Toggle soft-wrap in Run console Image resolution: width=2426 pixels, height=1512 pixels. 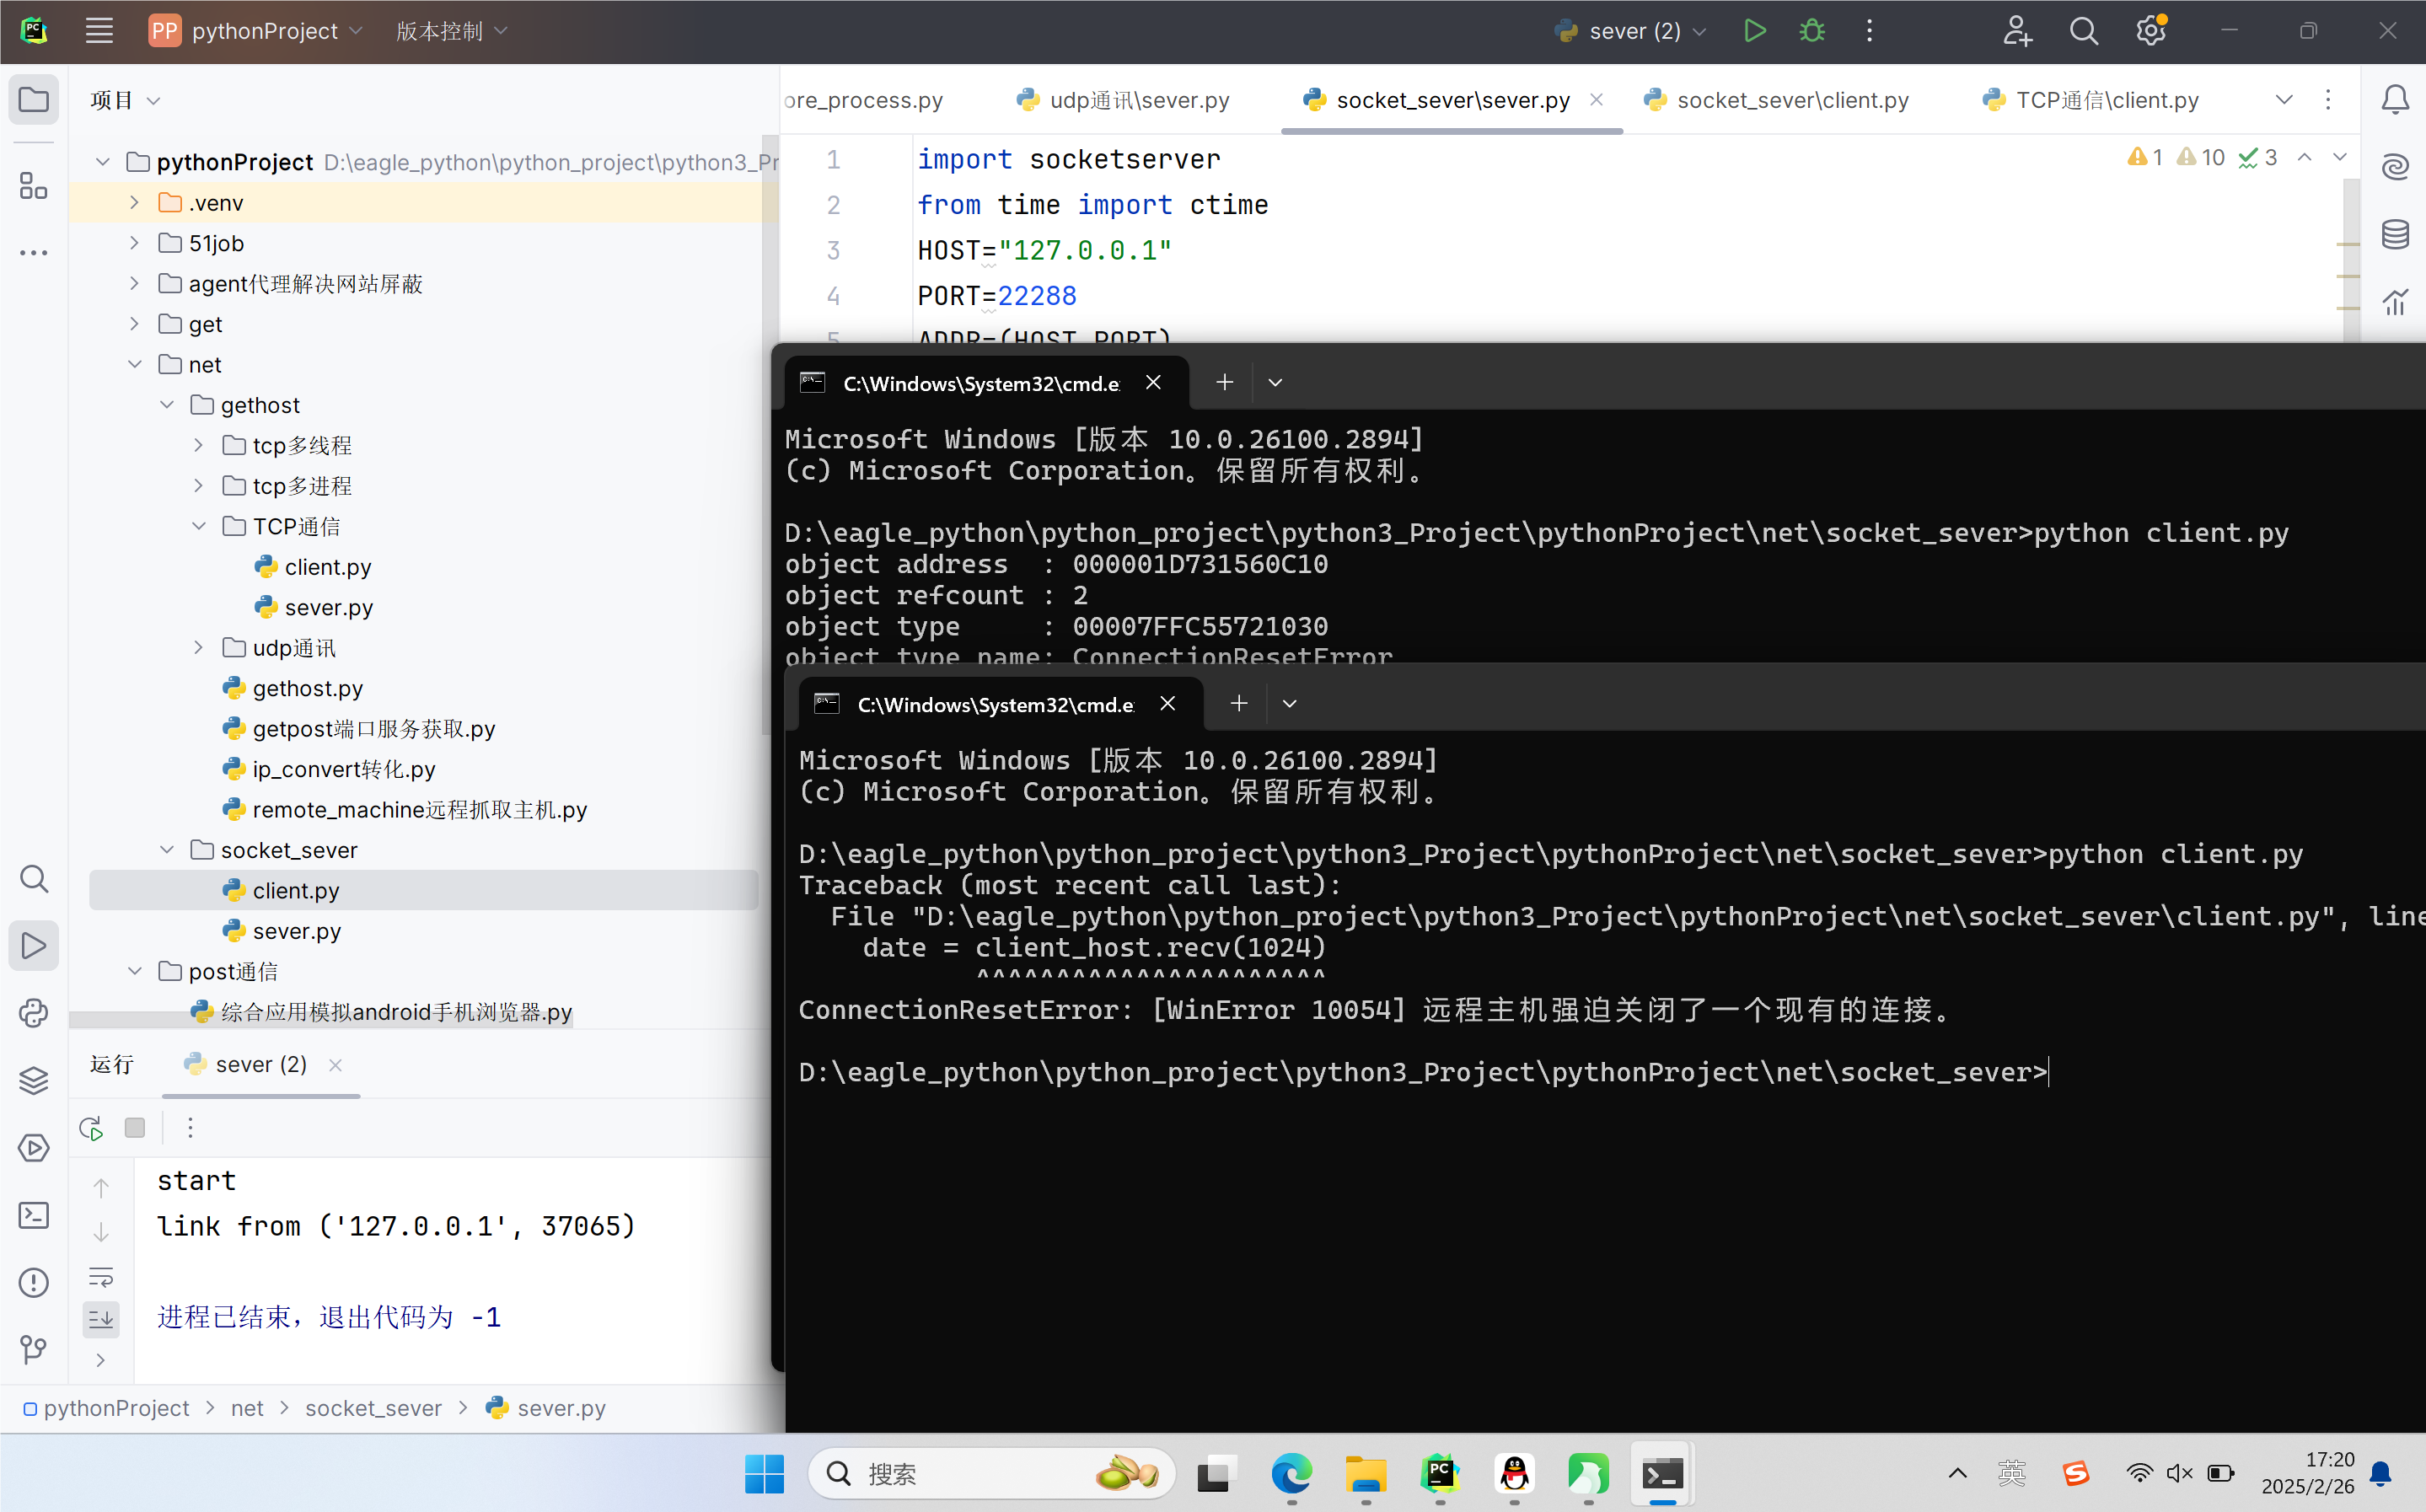click(x=101, y=1276)
